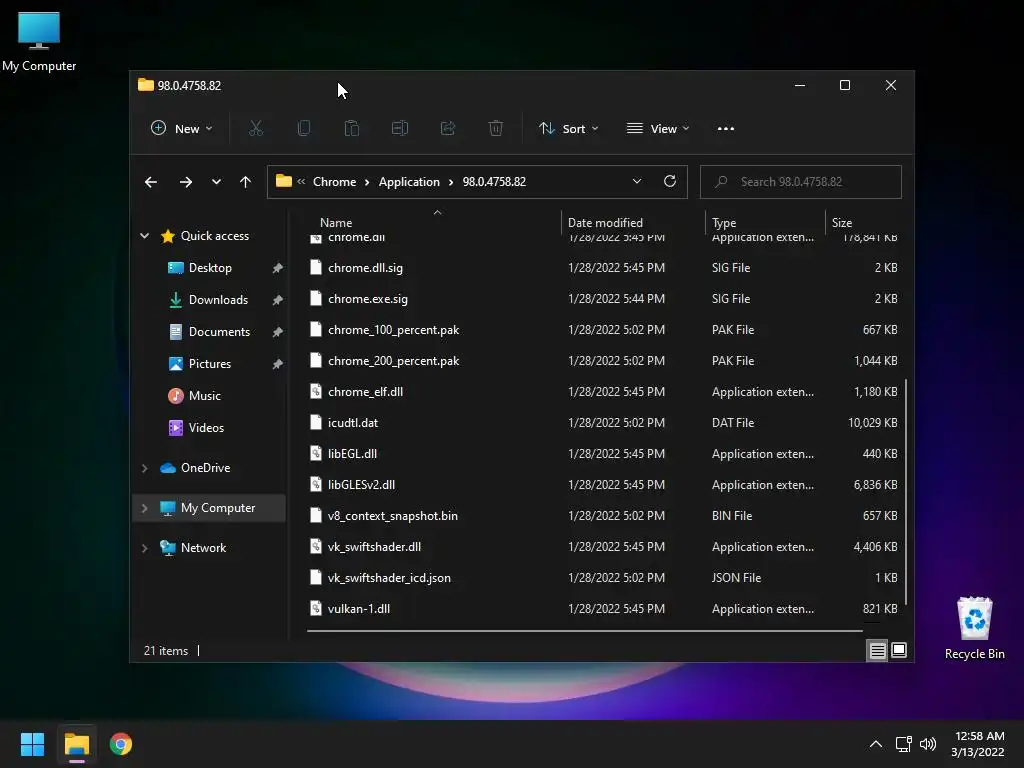This screenshot has width=1024, height=768.
Task: Expand the OneDrive tree node
Action: (x=145, y=468)
